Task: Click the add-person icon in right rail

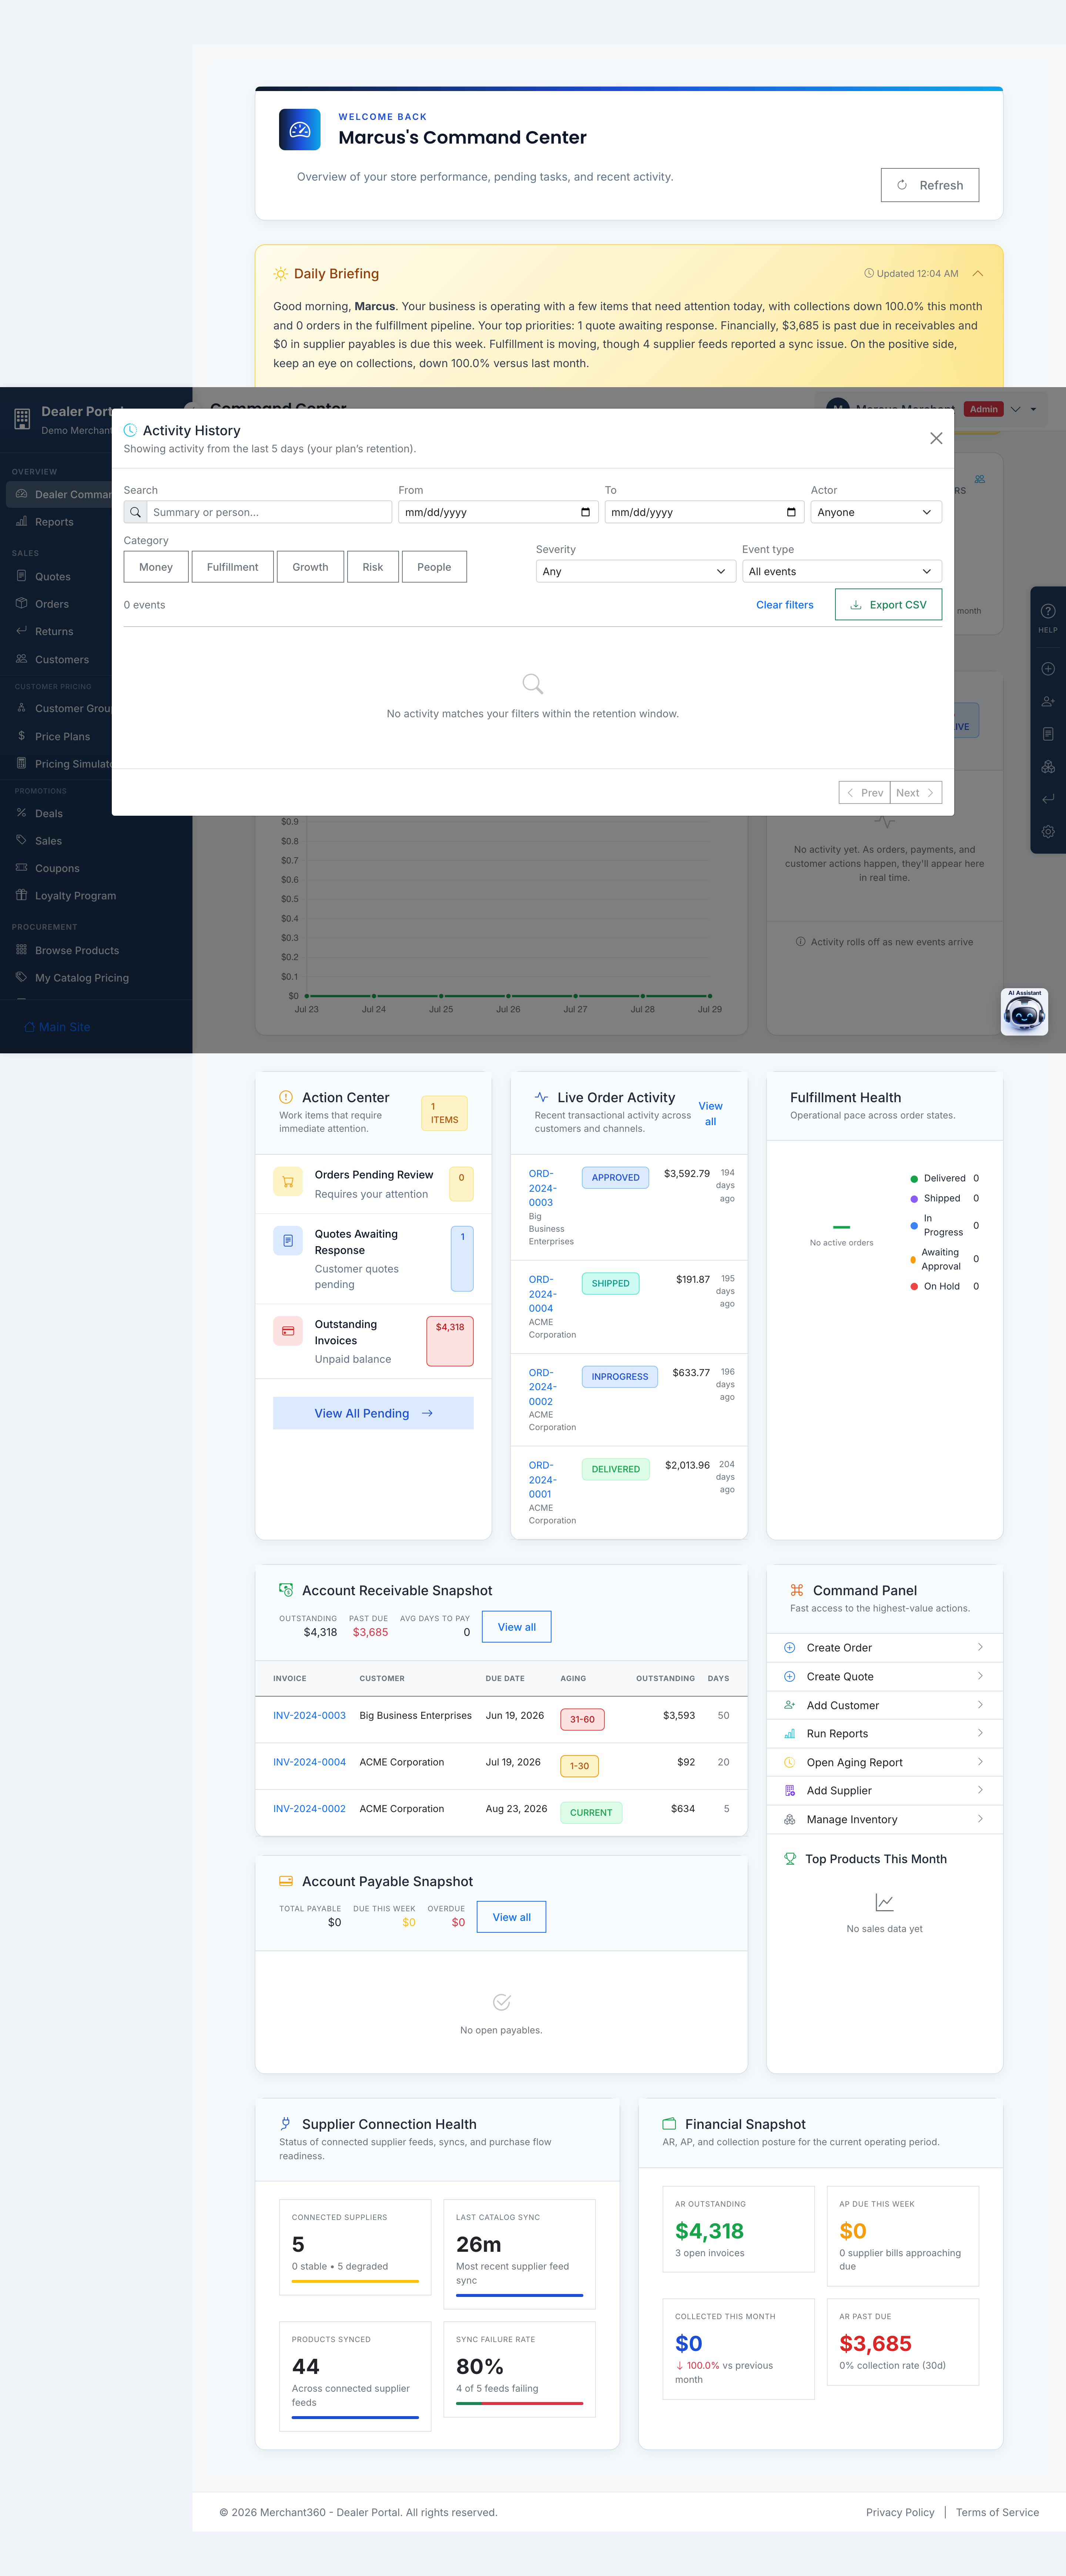Action: 1047,702
